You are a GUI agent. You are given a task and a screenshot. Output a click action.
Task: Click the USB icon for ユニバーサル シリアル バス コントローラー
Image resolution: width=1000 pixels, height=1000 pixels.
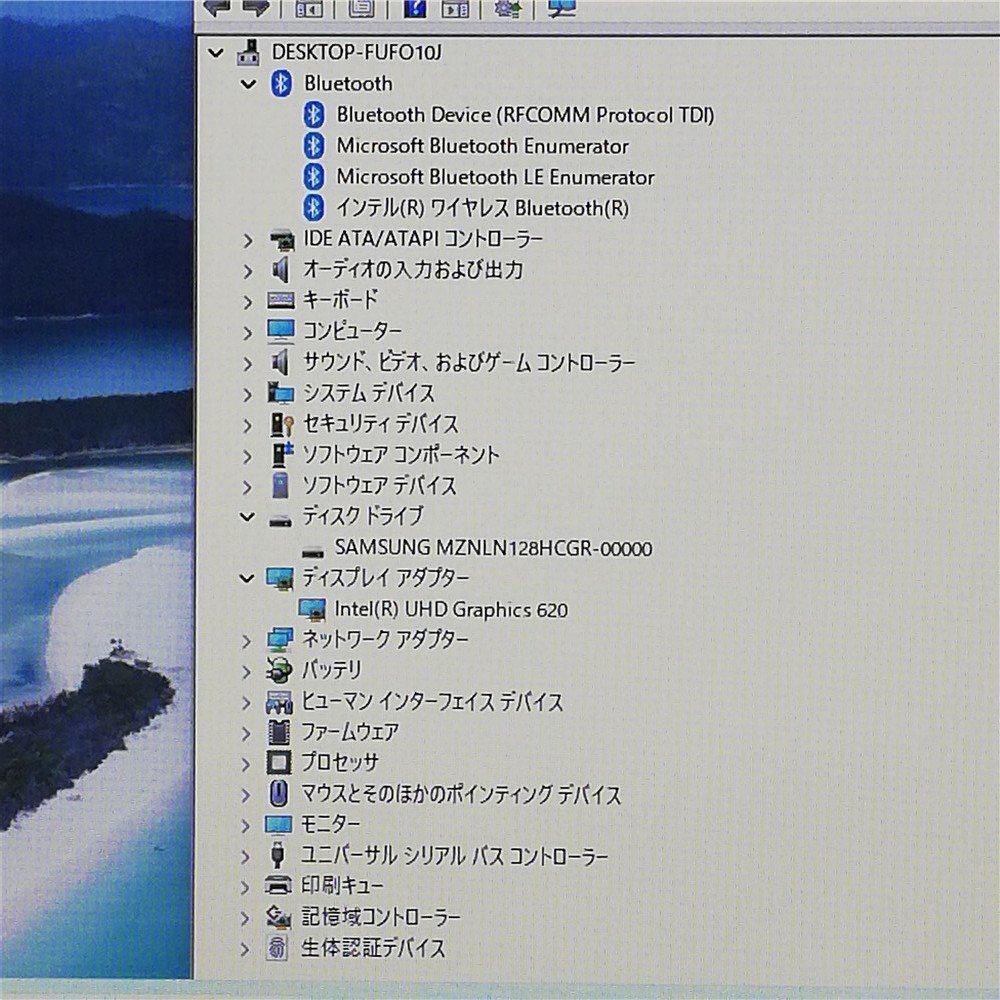tap(277, 854)
